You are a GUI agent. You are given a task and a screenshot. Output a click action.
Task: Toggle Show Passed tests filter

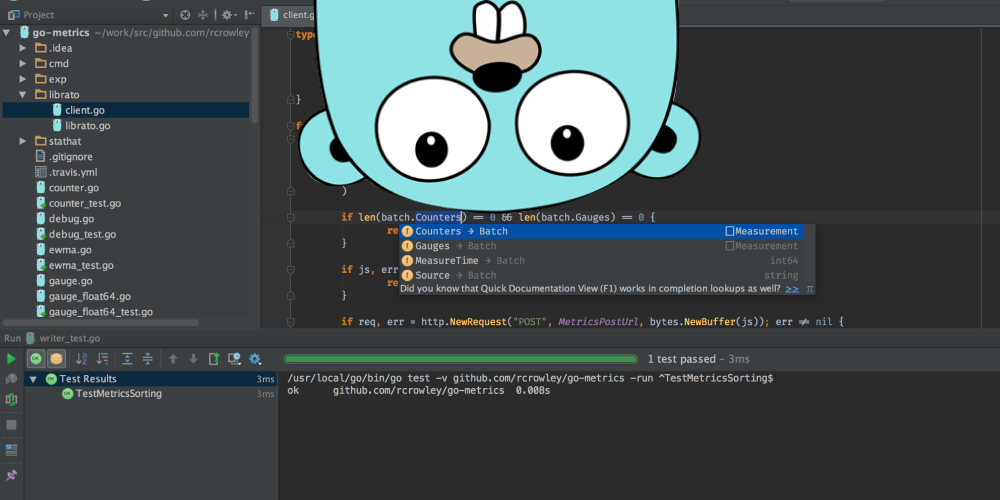pos(36,359)
